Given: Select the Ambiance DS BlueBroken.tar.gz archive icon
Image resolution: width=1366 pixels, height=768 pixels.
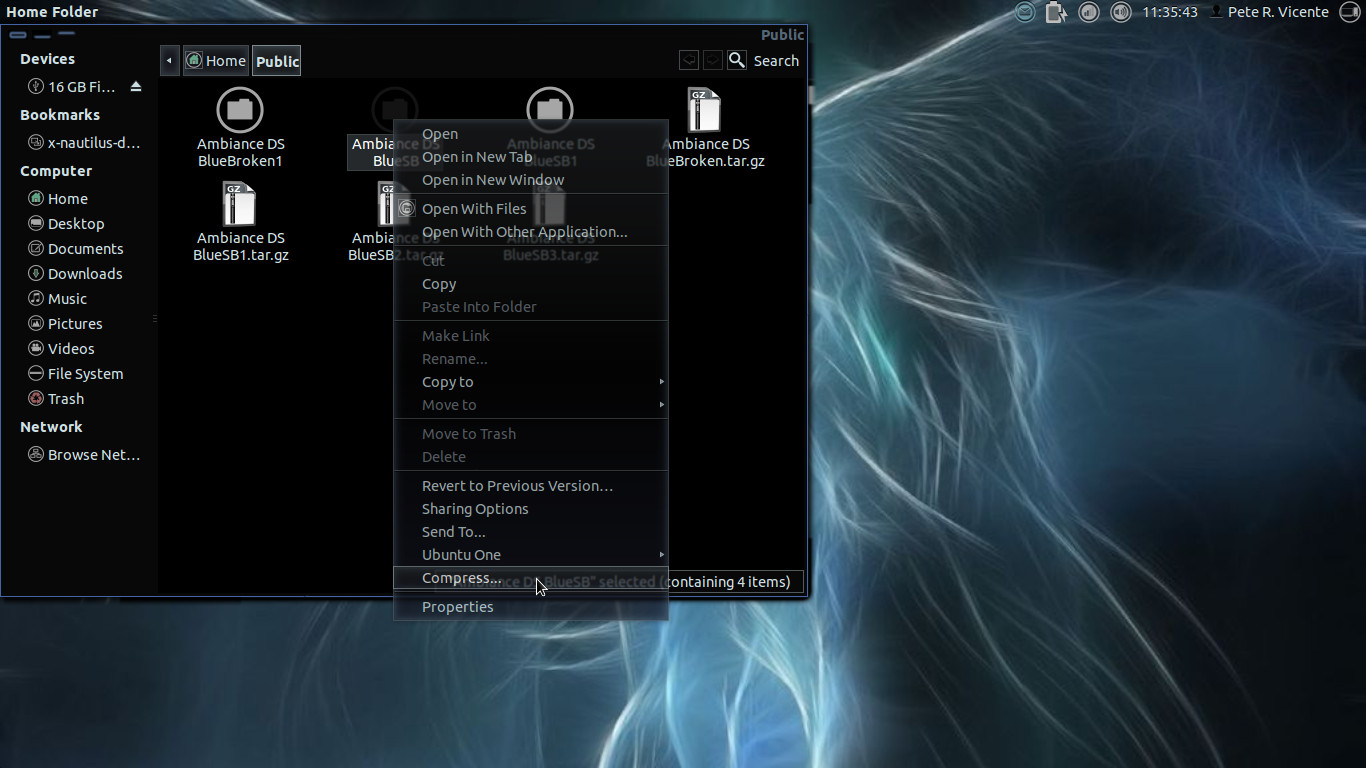Looking at the screenshot, I should [x=704, y=110].
